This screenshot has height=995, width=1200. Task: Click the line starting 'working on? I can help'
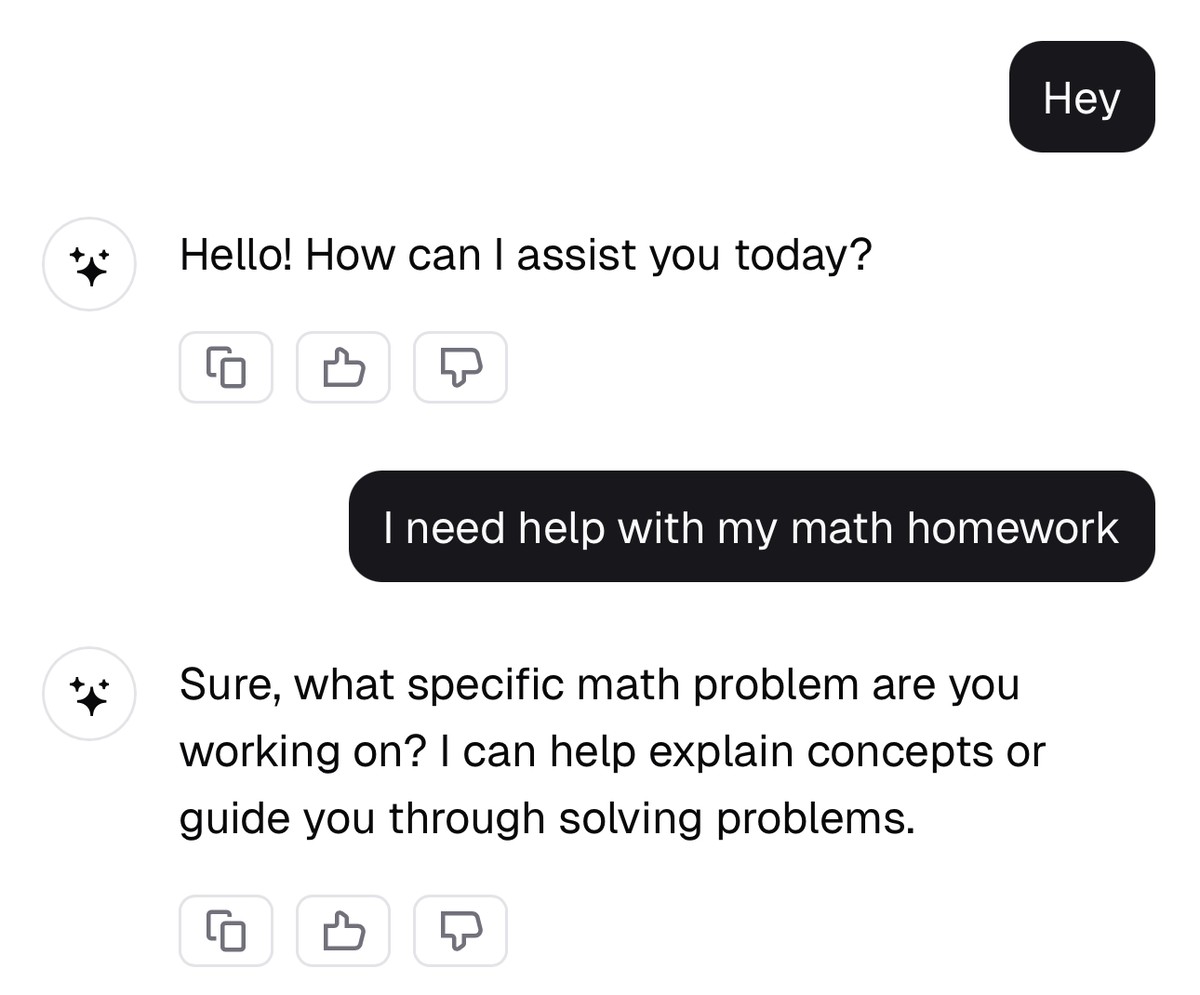(x=612, y=752)
